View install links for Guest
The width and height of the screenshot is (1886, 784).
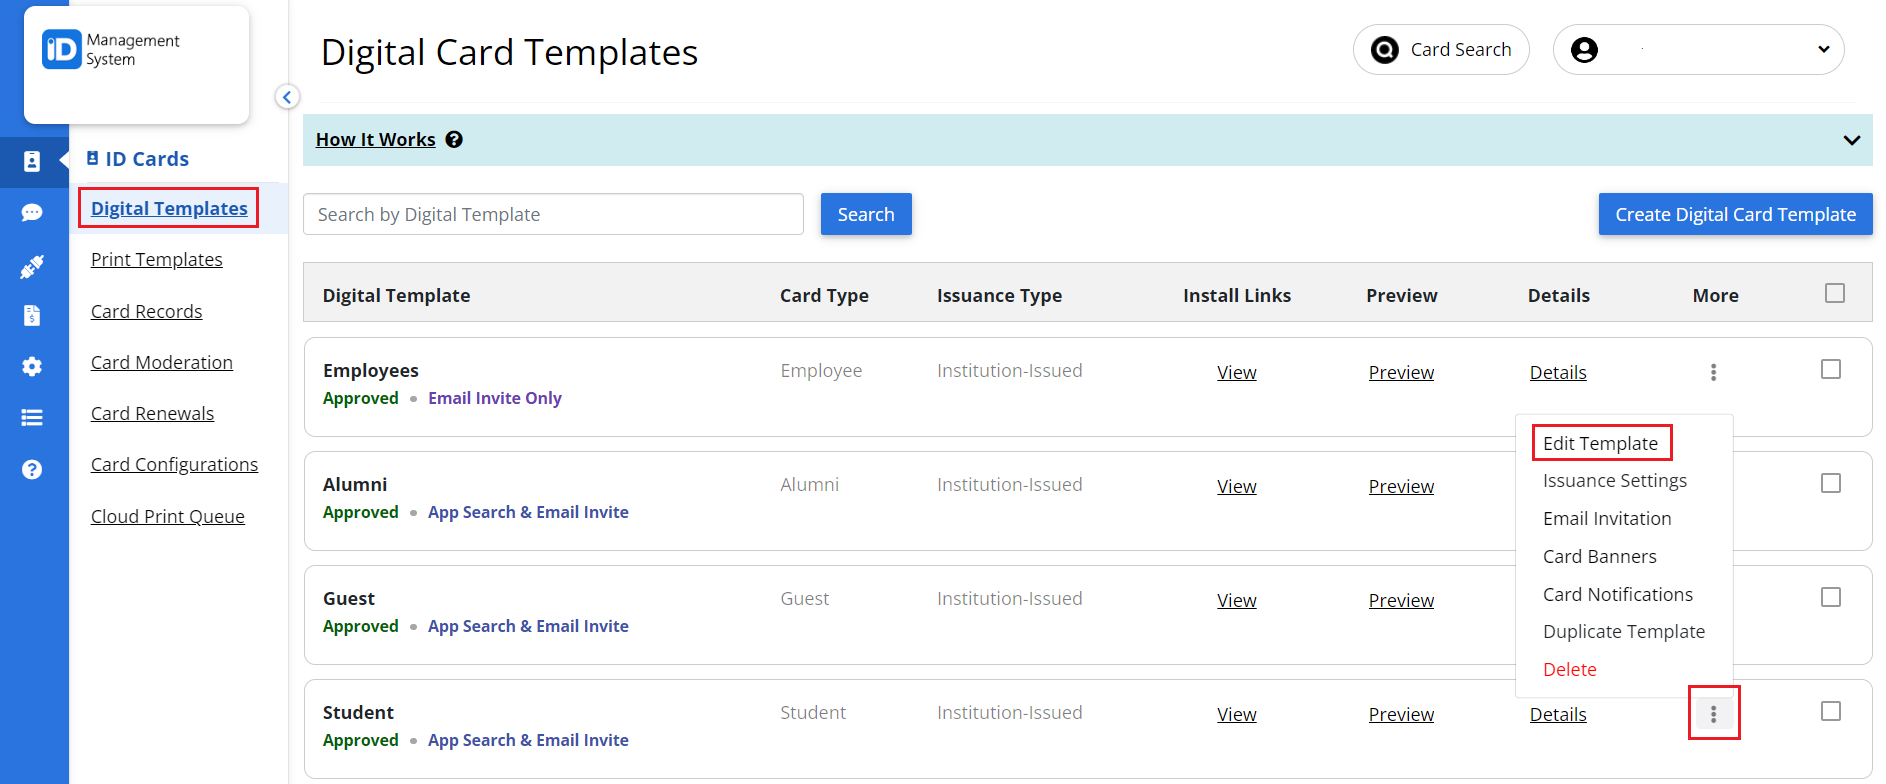point(1236,601)
